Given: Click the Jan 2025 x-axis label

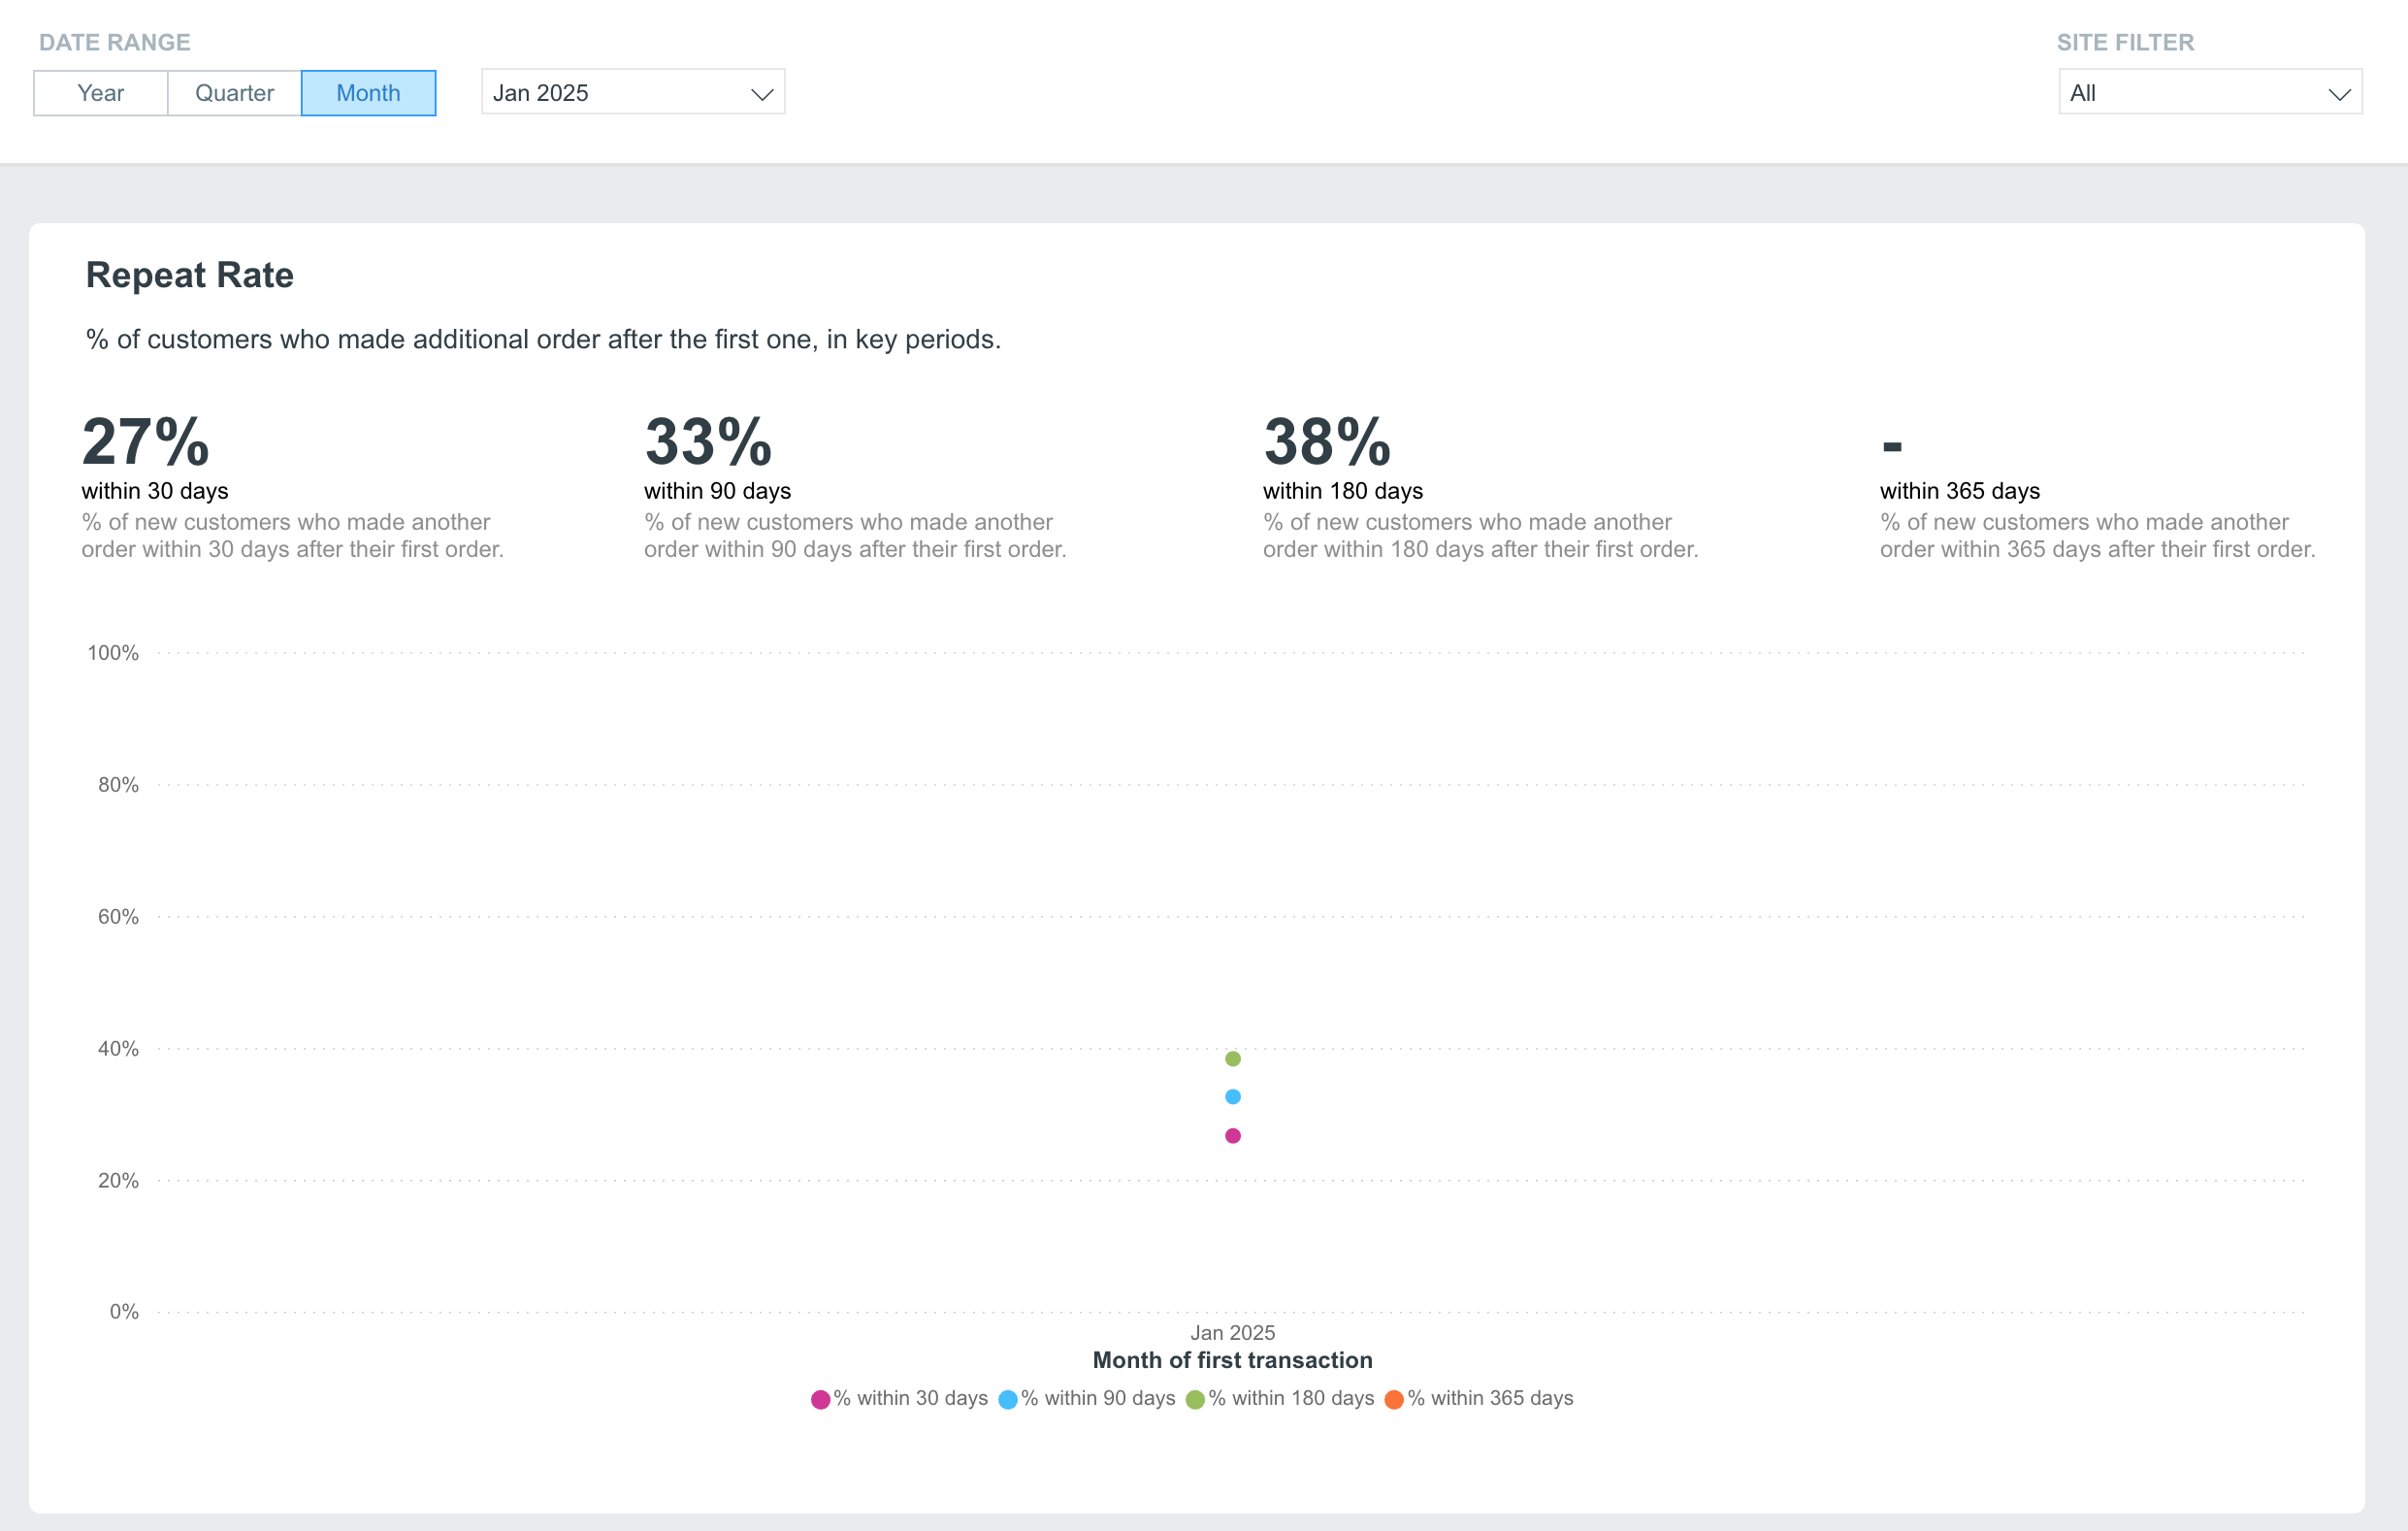Looking at the screenshot, I should [1233, 1333].
